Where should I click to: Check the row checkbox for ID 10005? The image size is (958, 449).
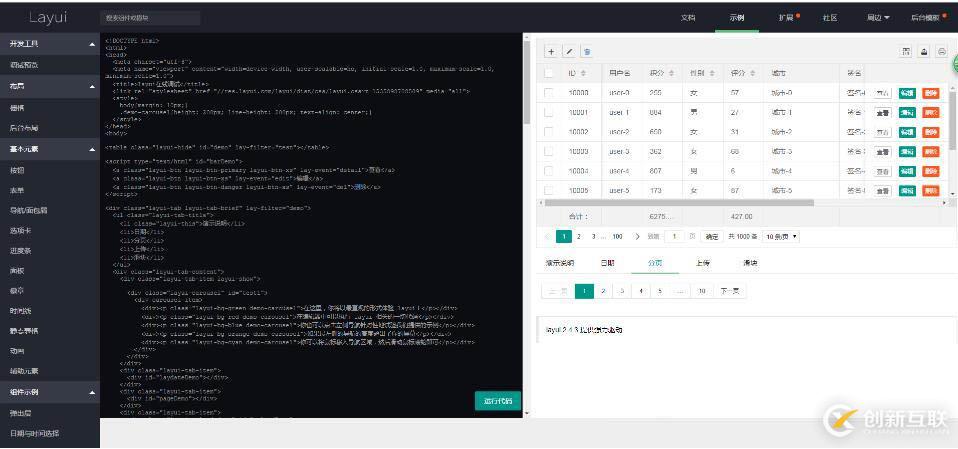[x=549, y=191]
